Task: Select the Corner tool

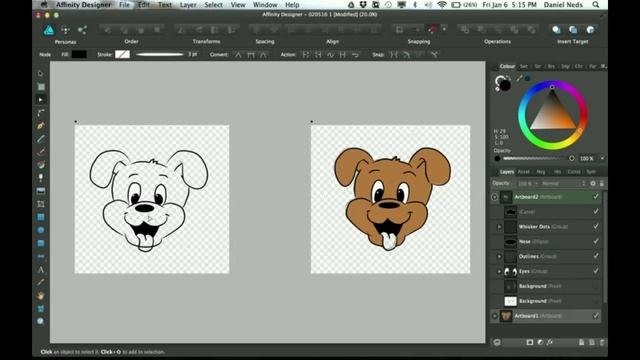Action: click(40, 113)
